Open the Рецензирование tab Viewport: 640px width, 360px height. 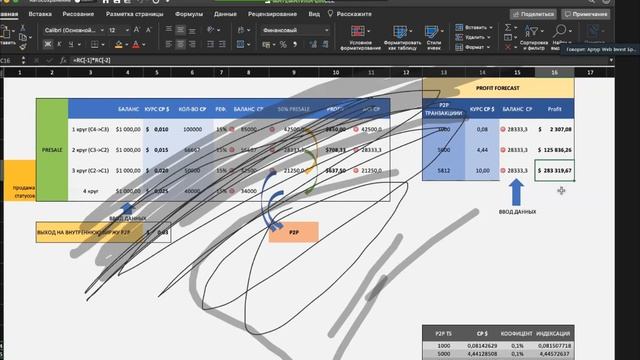point(272,14)
